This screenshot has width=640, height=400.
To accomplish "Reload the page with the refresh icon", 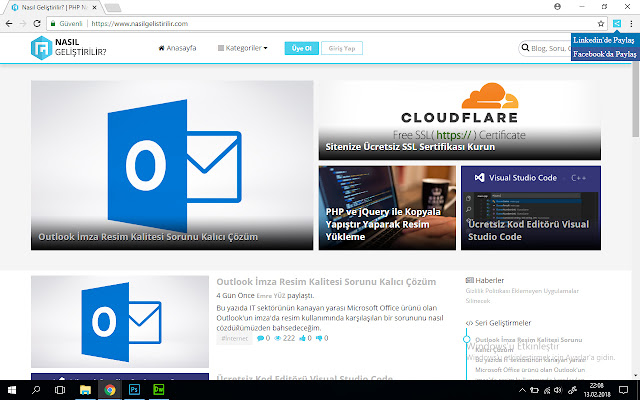I will pyautogui.click(x=37, y=23).
